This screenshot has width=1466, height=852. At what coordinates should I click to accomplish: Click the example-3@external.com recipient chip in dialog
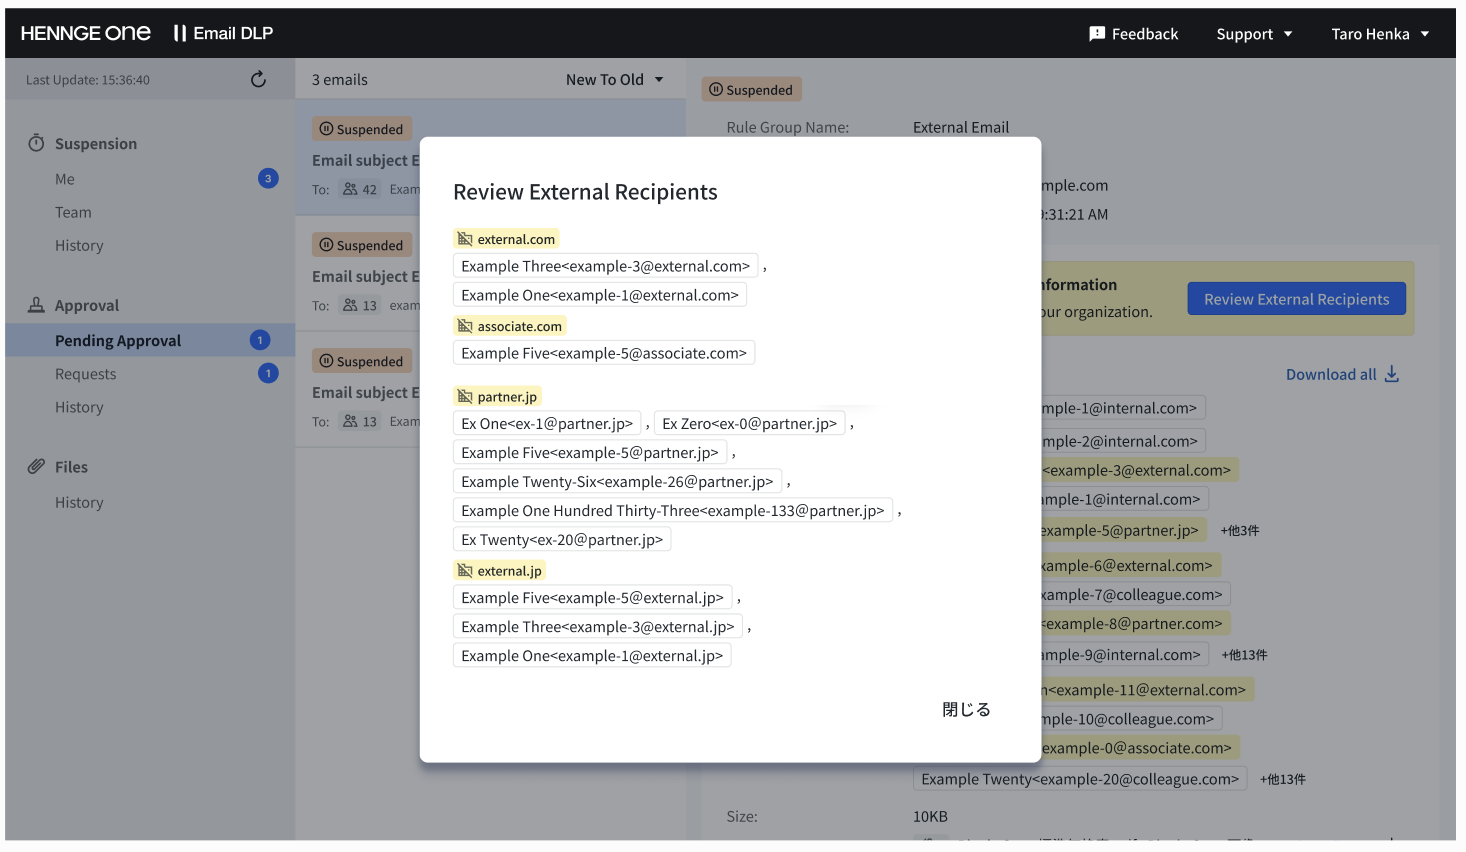(605, 266)
